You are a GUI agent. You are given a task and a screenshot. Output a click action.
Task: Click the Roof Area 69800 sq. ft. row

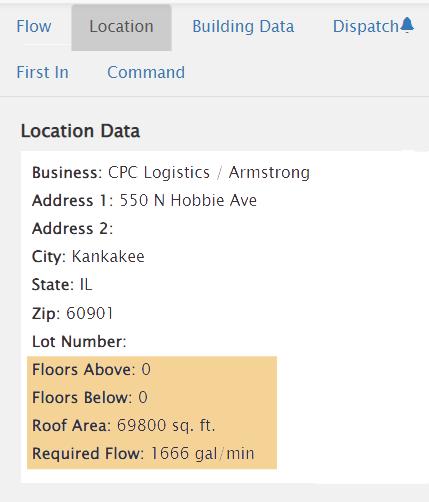pyautogui.click(x=152, y=426)
